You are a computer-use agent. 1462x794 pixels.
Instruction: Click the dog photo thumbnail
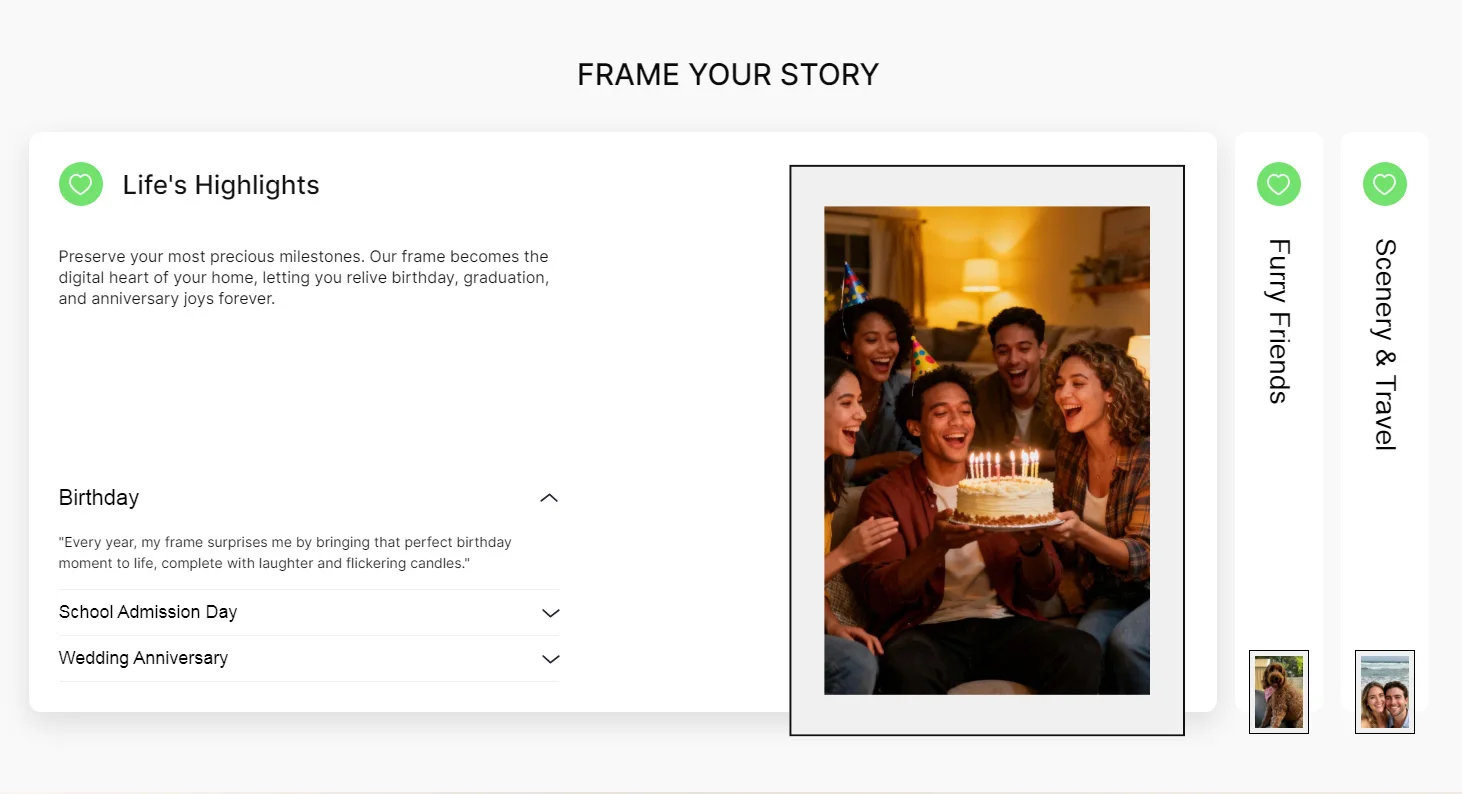tap(1279, 692)
